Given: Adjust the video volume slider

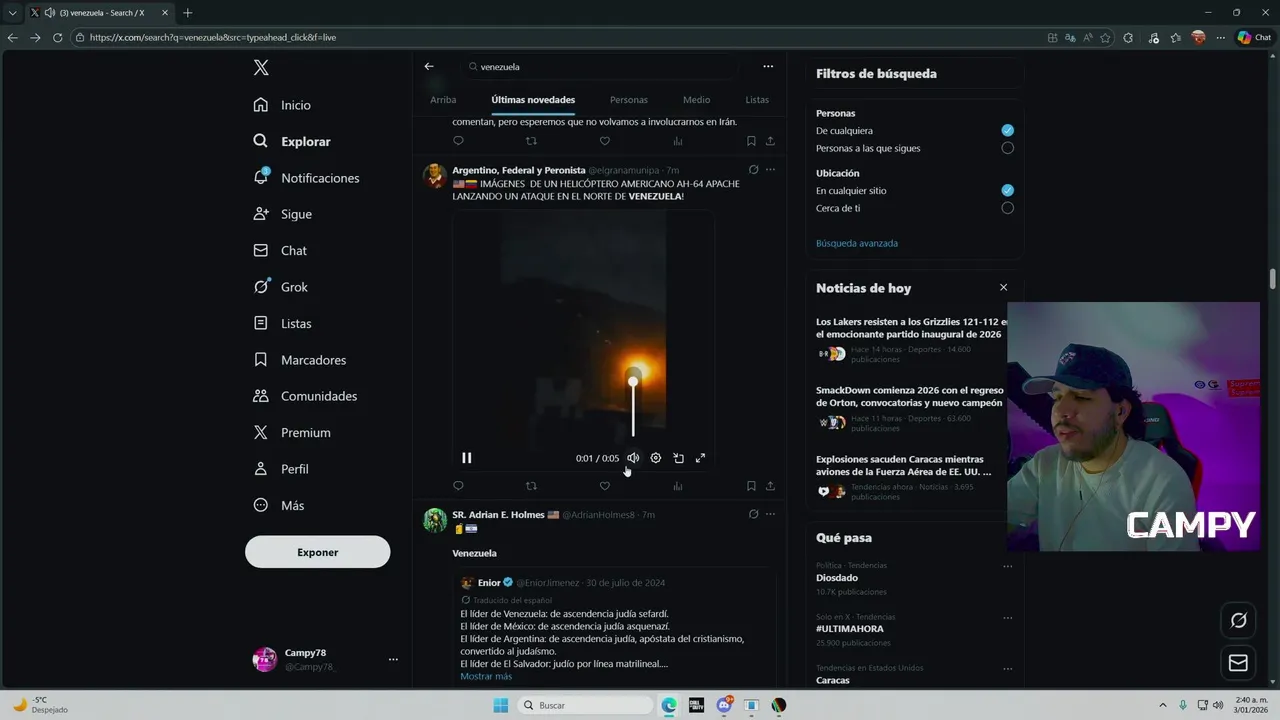Looking at the screenshot, I should tap(633, 406).
